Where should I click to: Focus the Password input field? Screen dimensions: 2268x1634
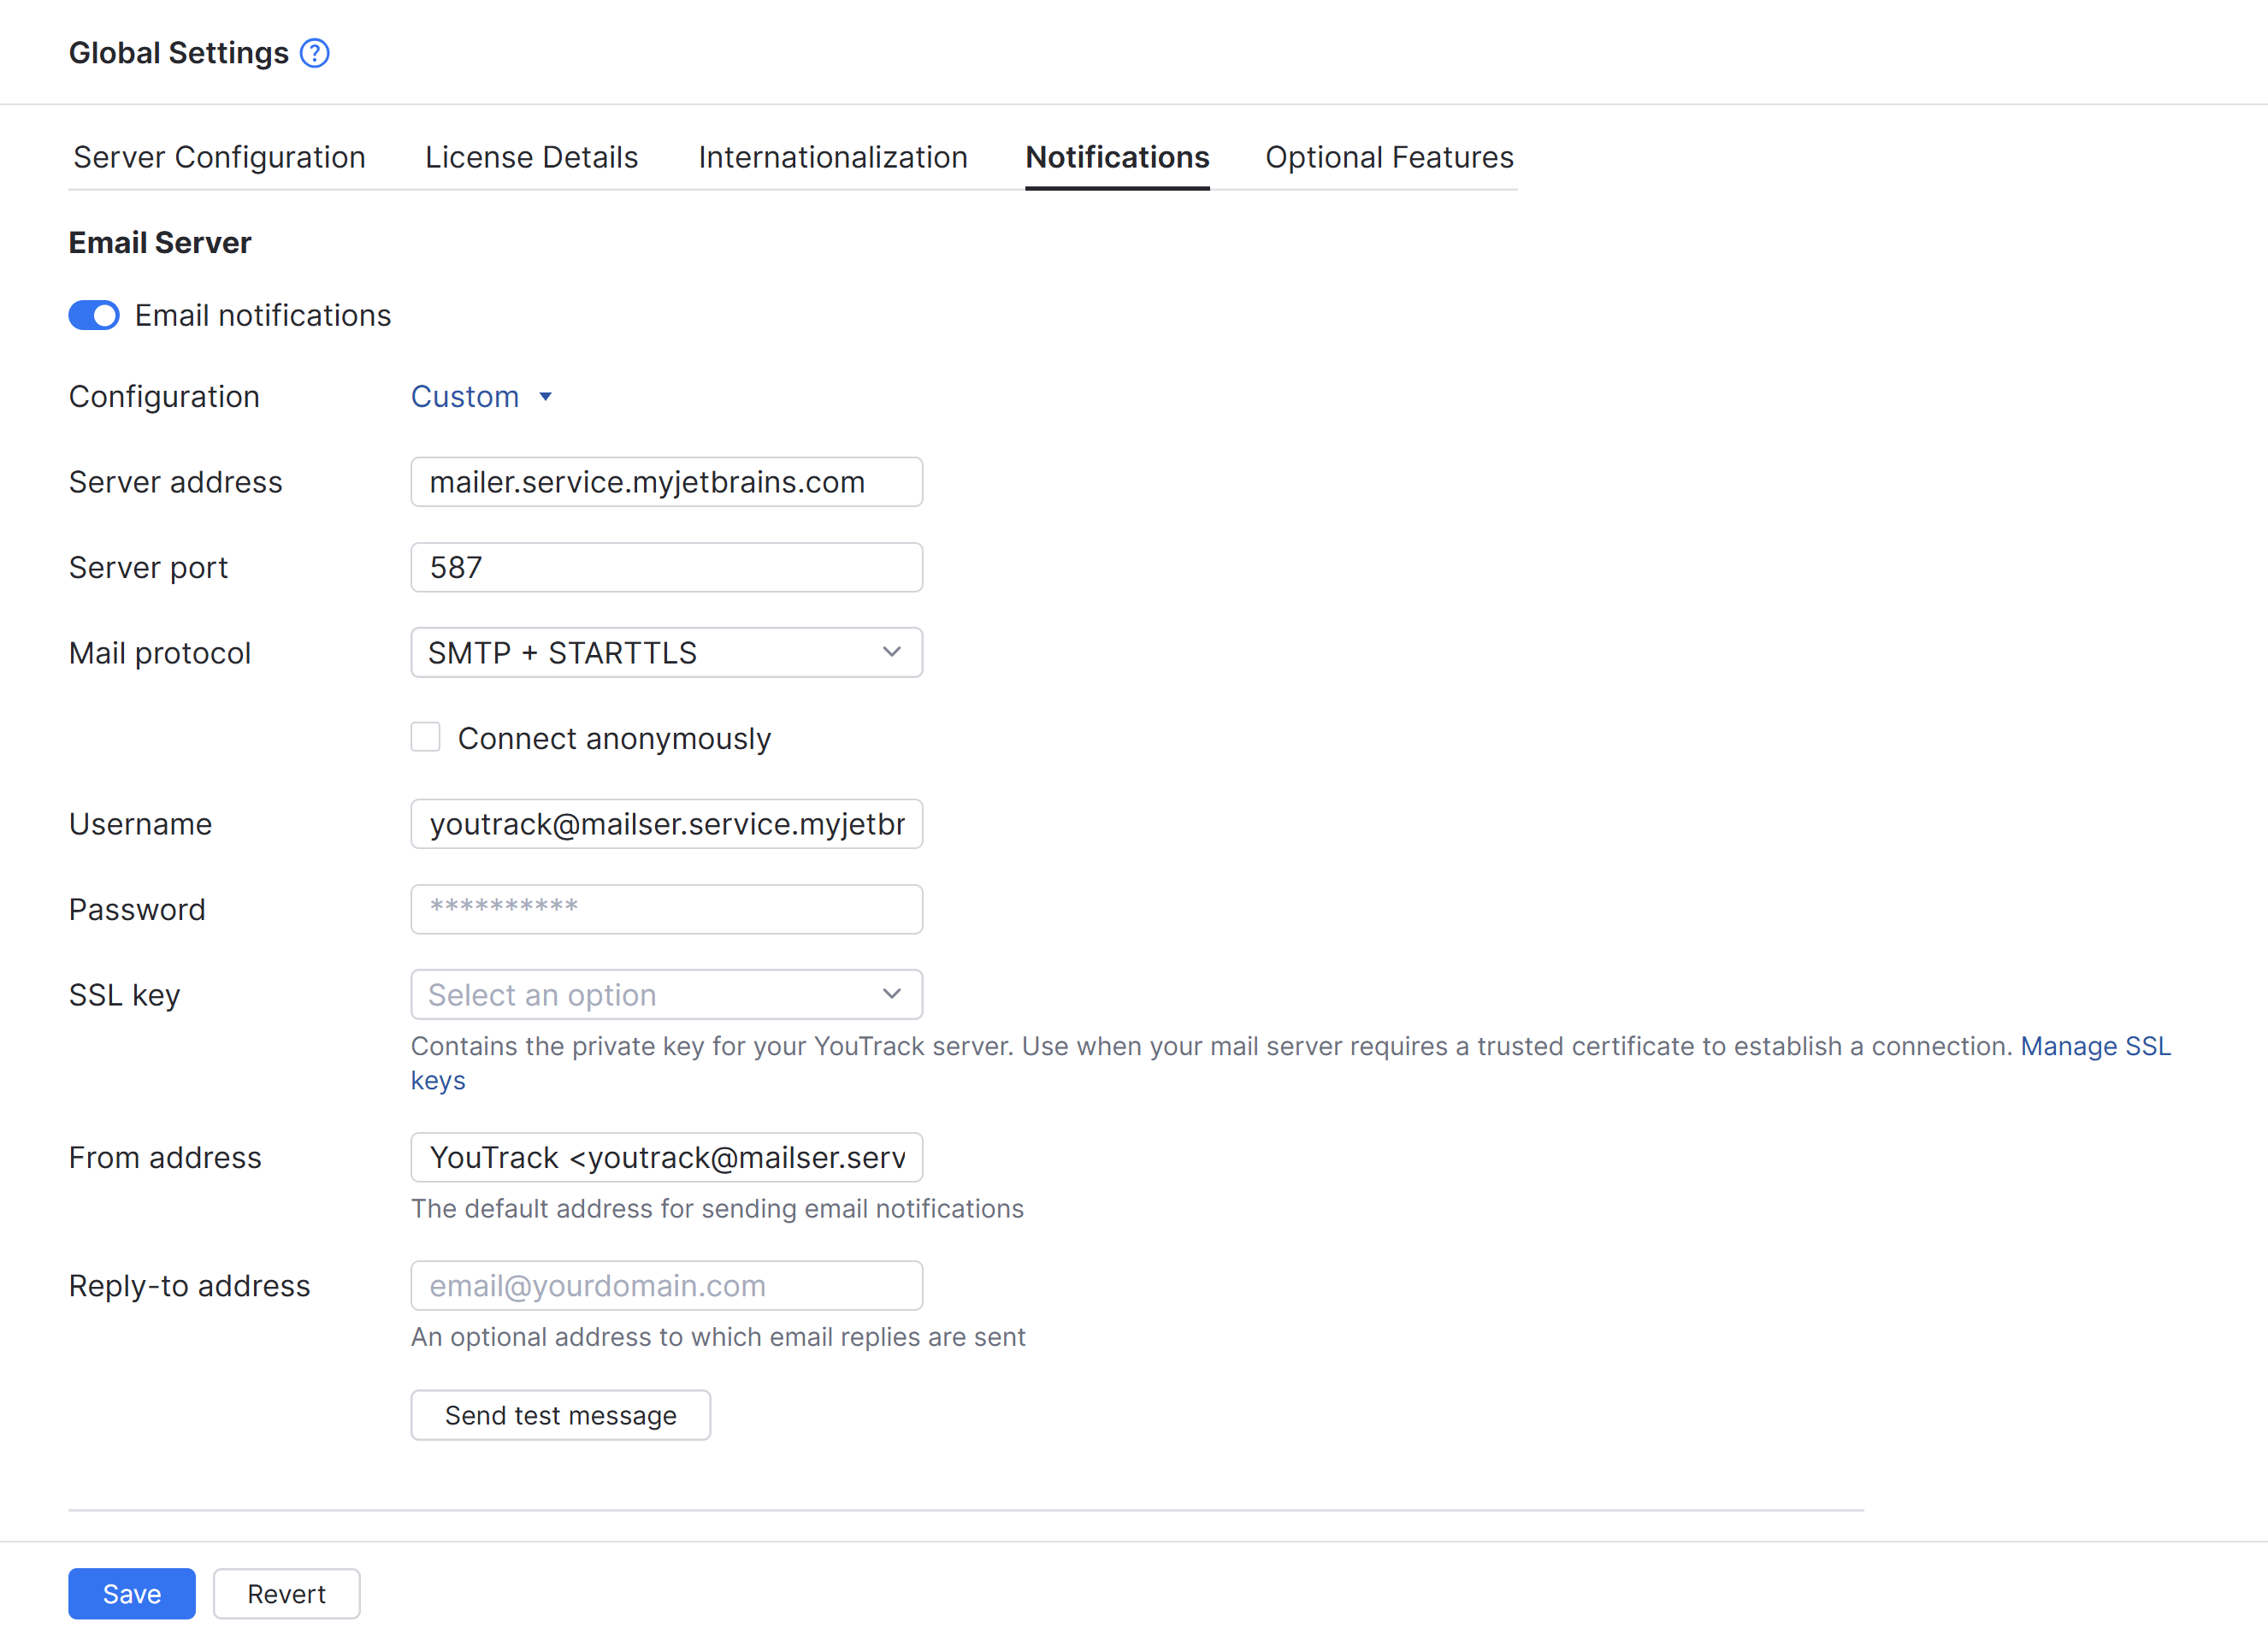pos(666,908)
